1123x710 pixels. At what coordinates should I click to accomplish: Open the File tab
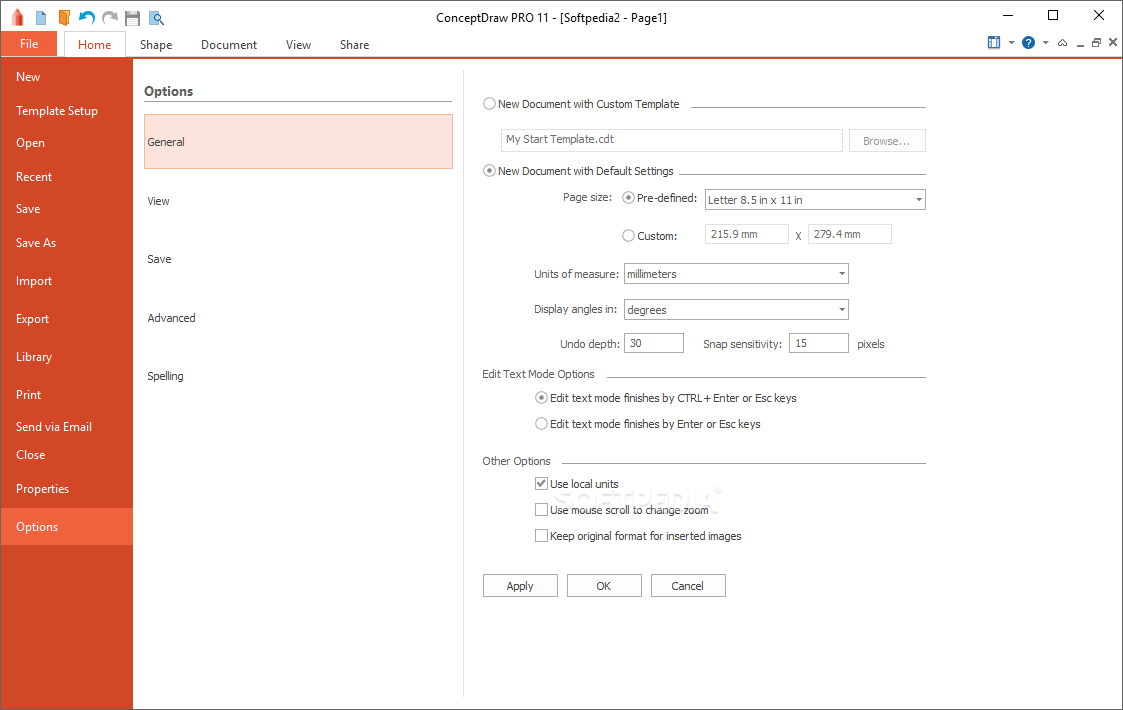point(29,44)
